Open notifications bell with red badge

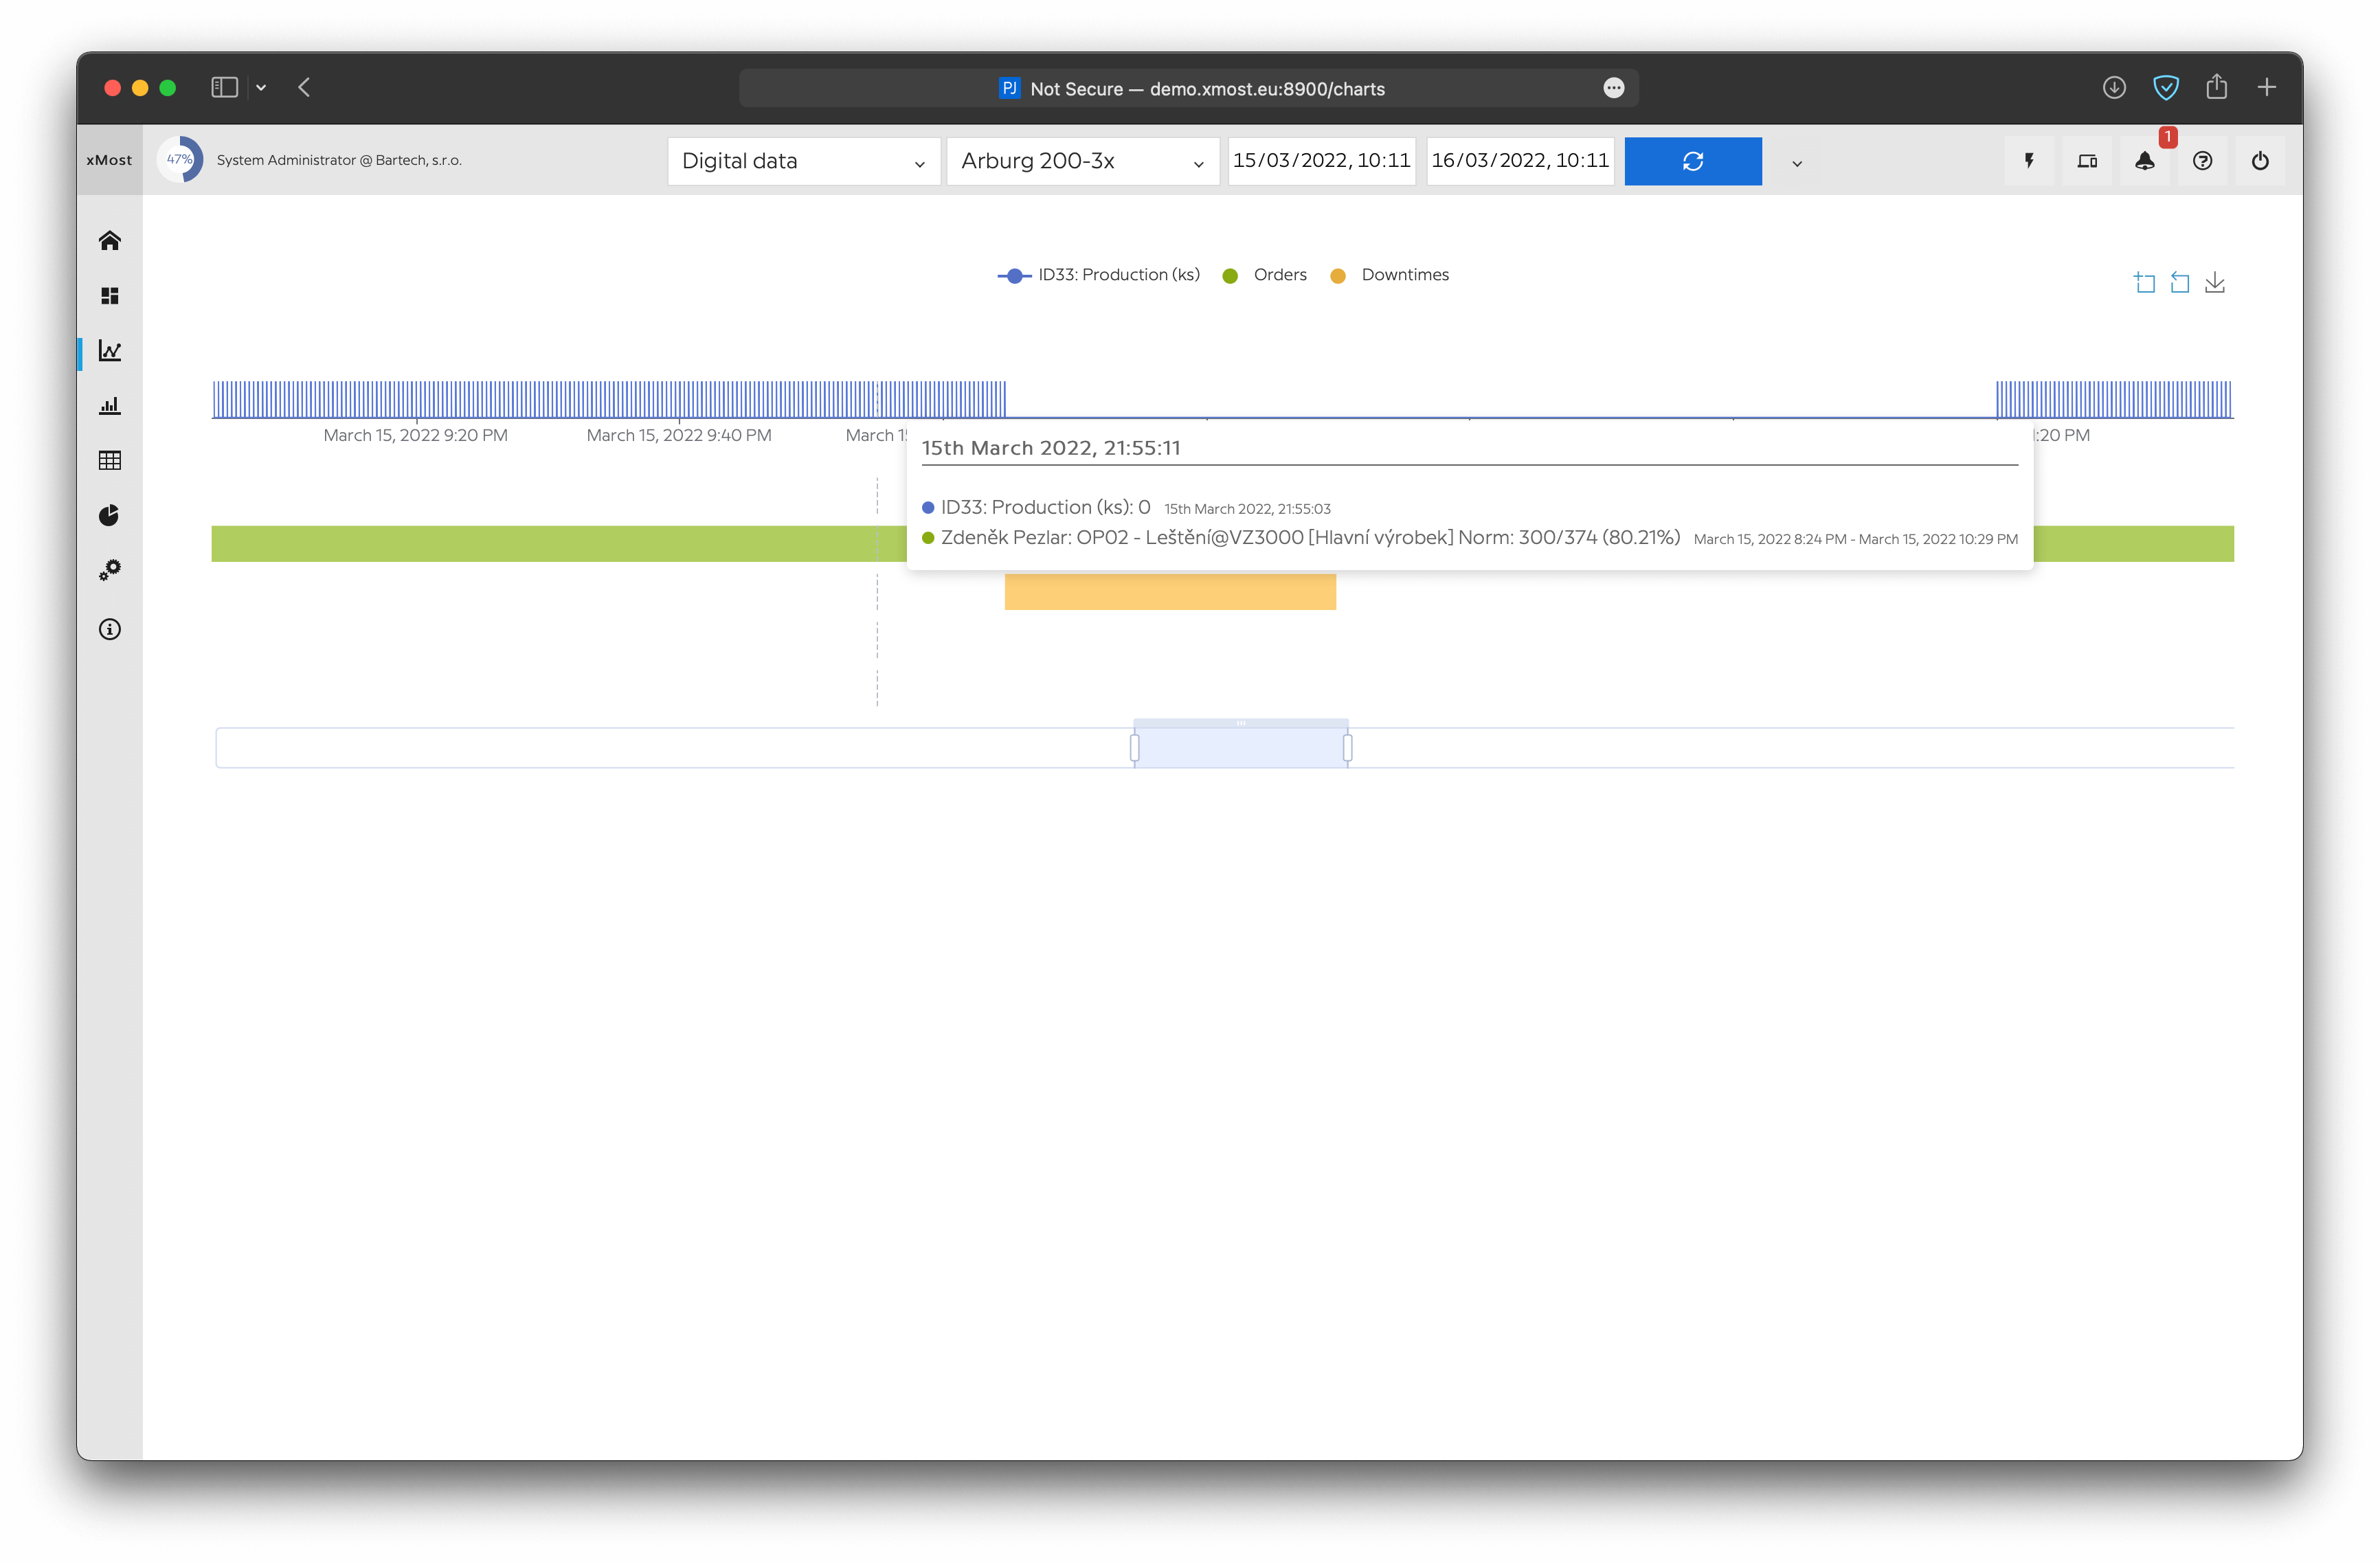[2144, 161]
